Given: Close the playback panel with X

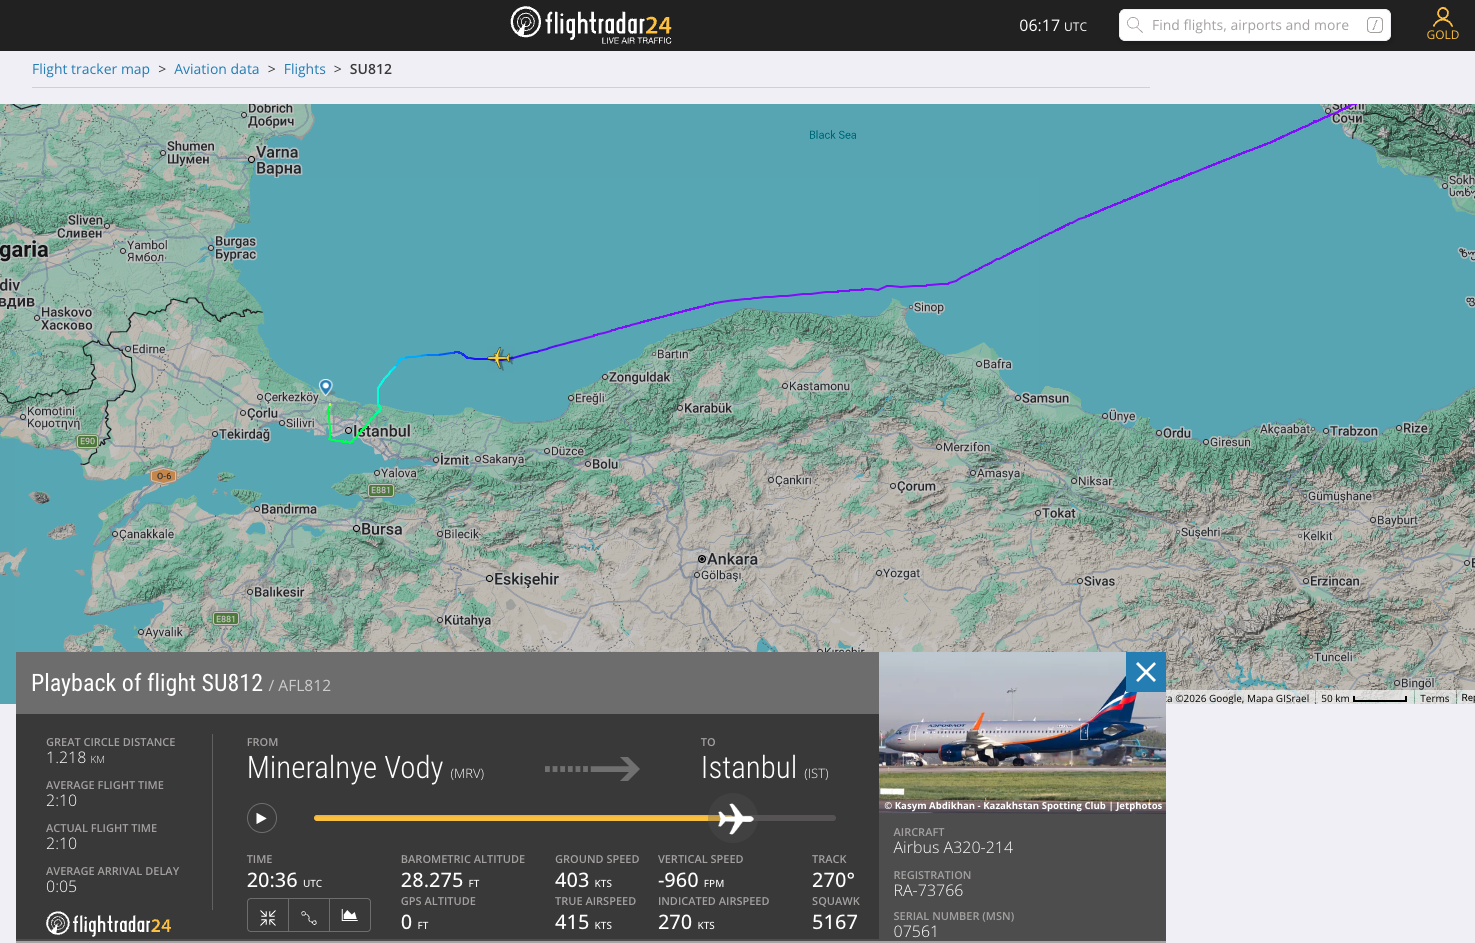Looking at the screenshot, I should coord(1146,672).
